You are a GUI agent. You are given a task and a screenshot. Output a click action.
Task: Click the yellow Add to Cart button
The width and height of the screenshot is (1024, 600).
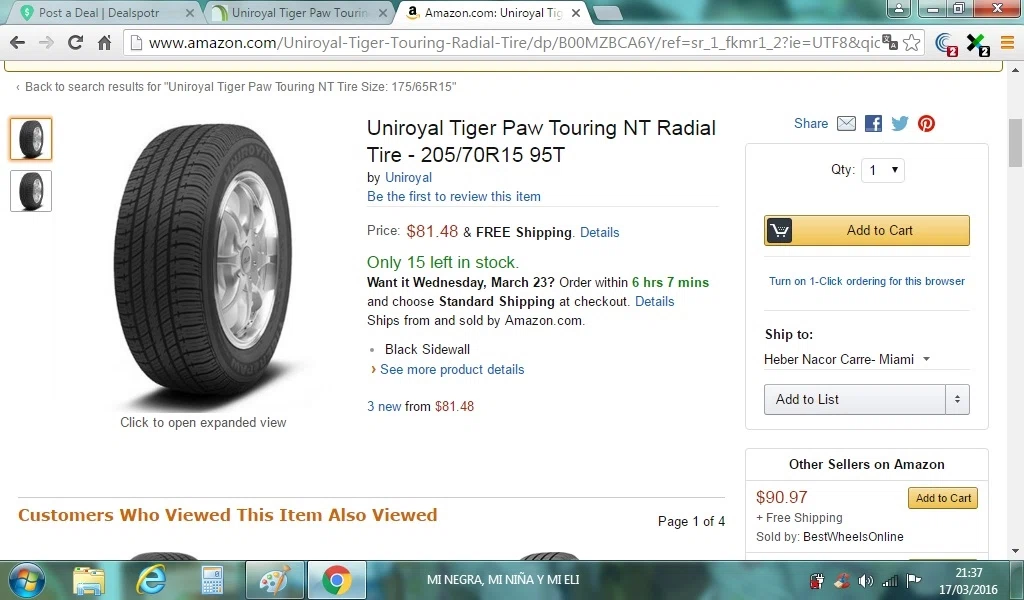point(866,231)
